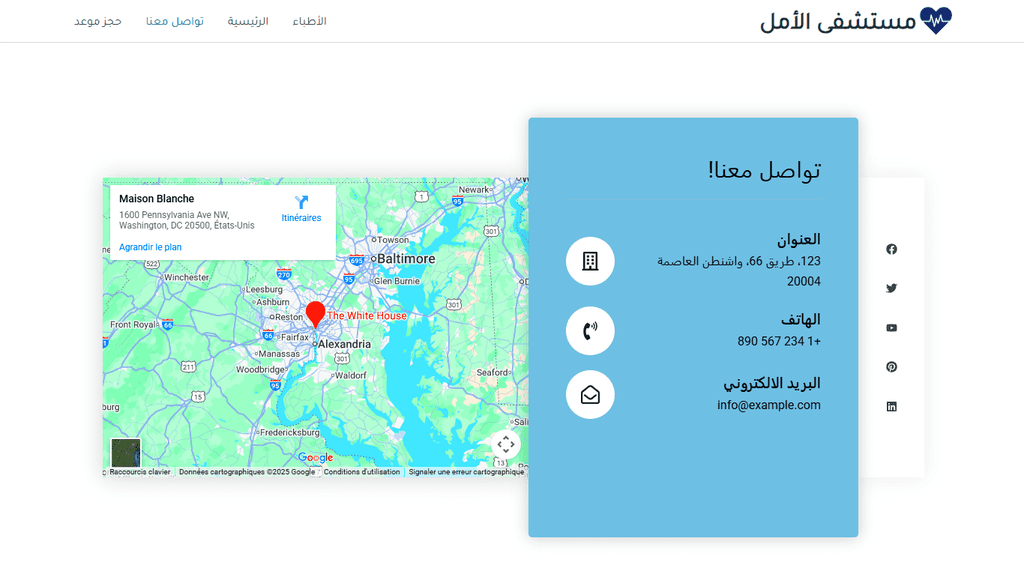Click the Google logo on map
The width and height of the screenshot is (1024, 562).
point(315,458)
